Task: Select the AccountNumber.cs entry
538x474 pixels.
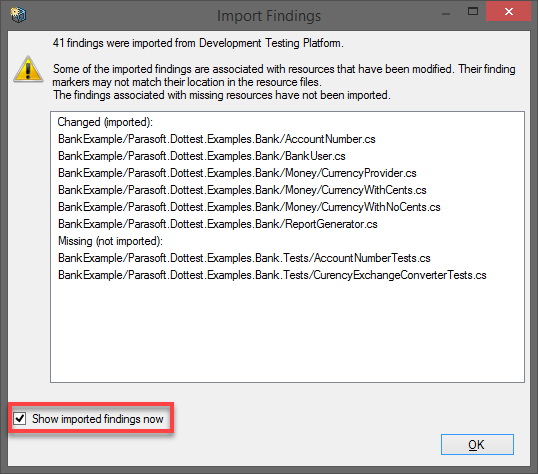Action: (x=217, y=139)
